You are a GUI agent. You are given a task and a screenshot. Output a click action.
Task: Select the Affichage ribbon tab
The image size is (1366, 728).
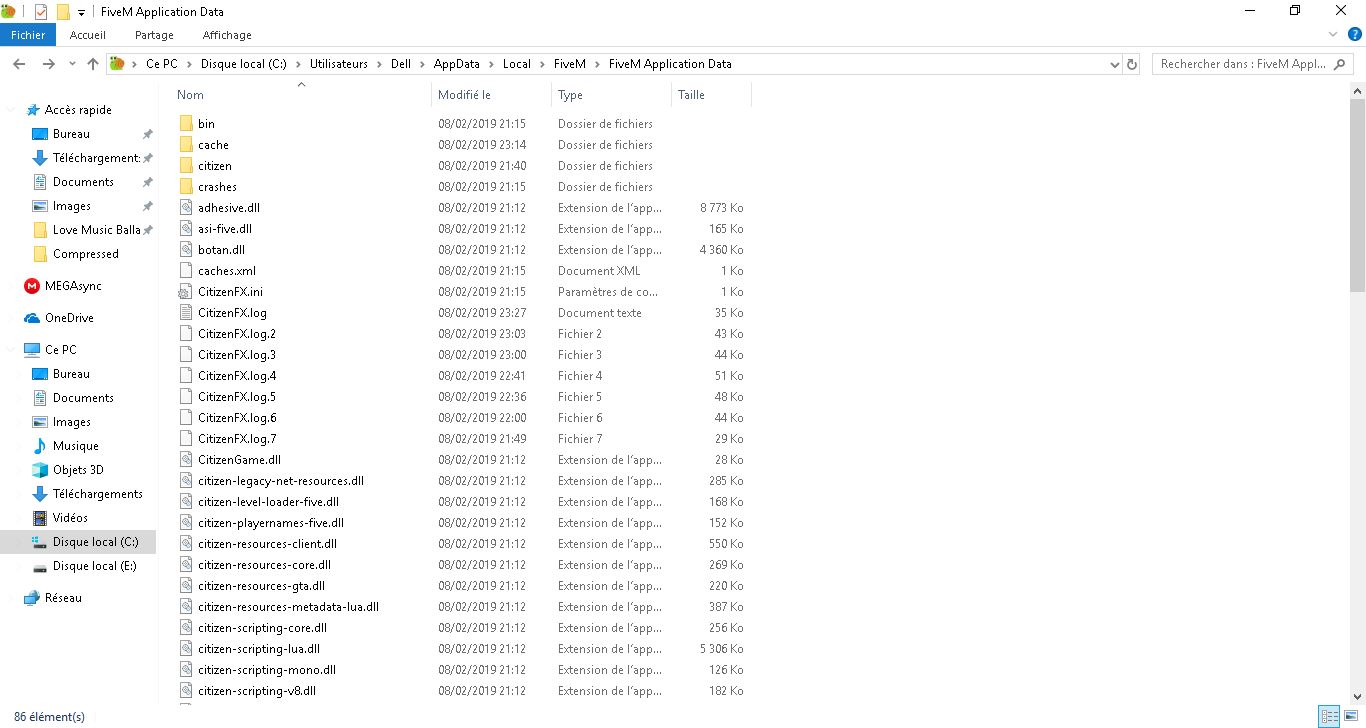click(227, 35)
